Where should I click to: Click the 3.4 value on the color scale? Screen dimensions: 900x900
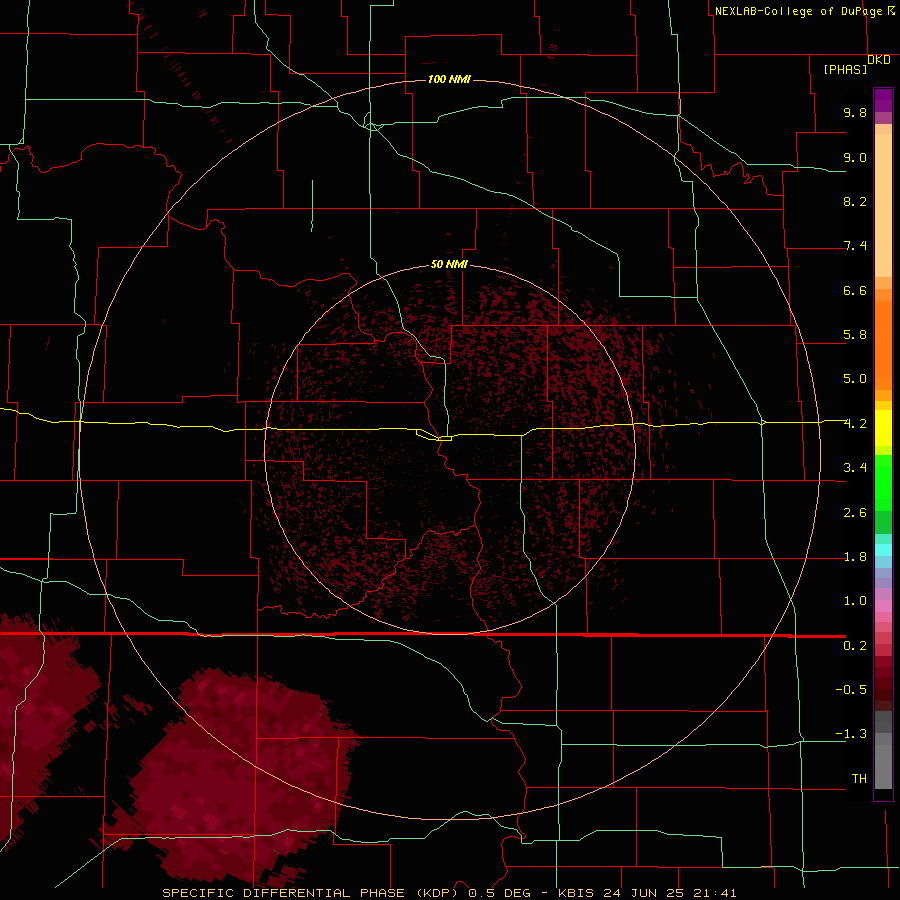pyautogui.click(x=855, y=468)
